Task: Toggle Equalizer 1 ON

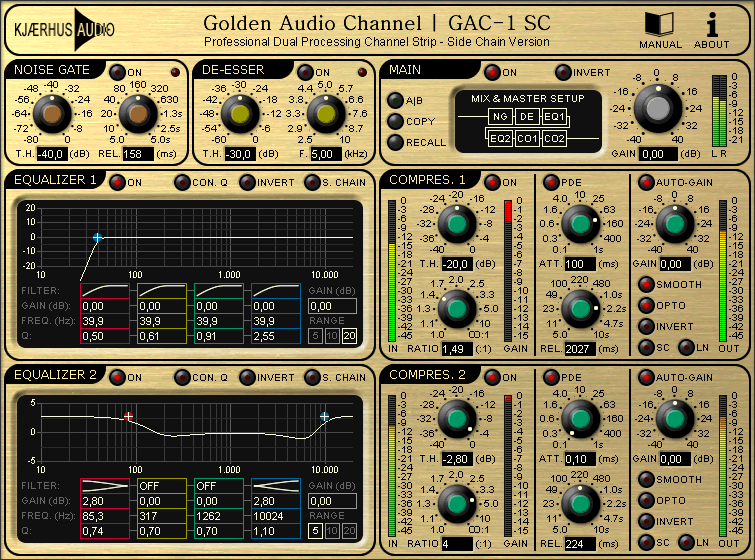Action: [117, 182]
